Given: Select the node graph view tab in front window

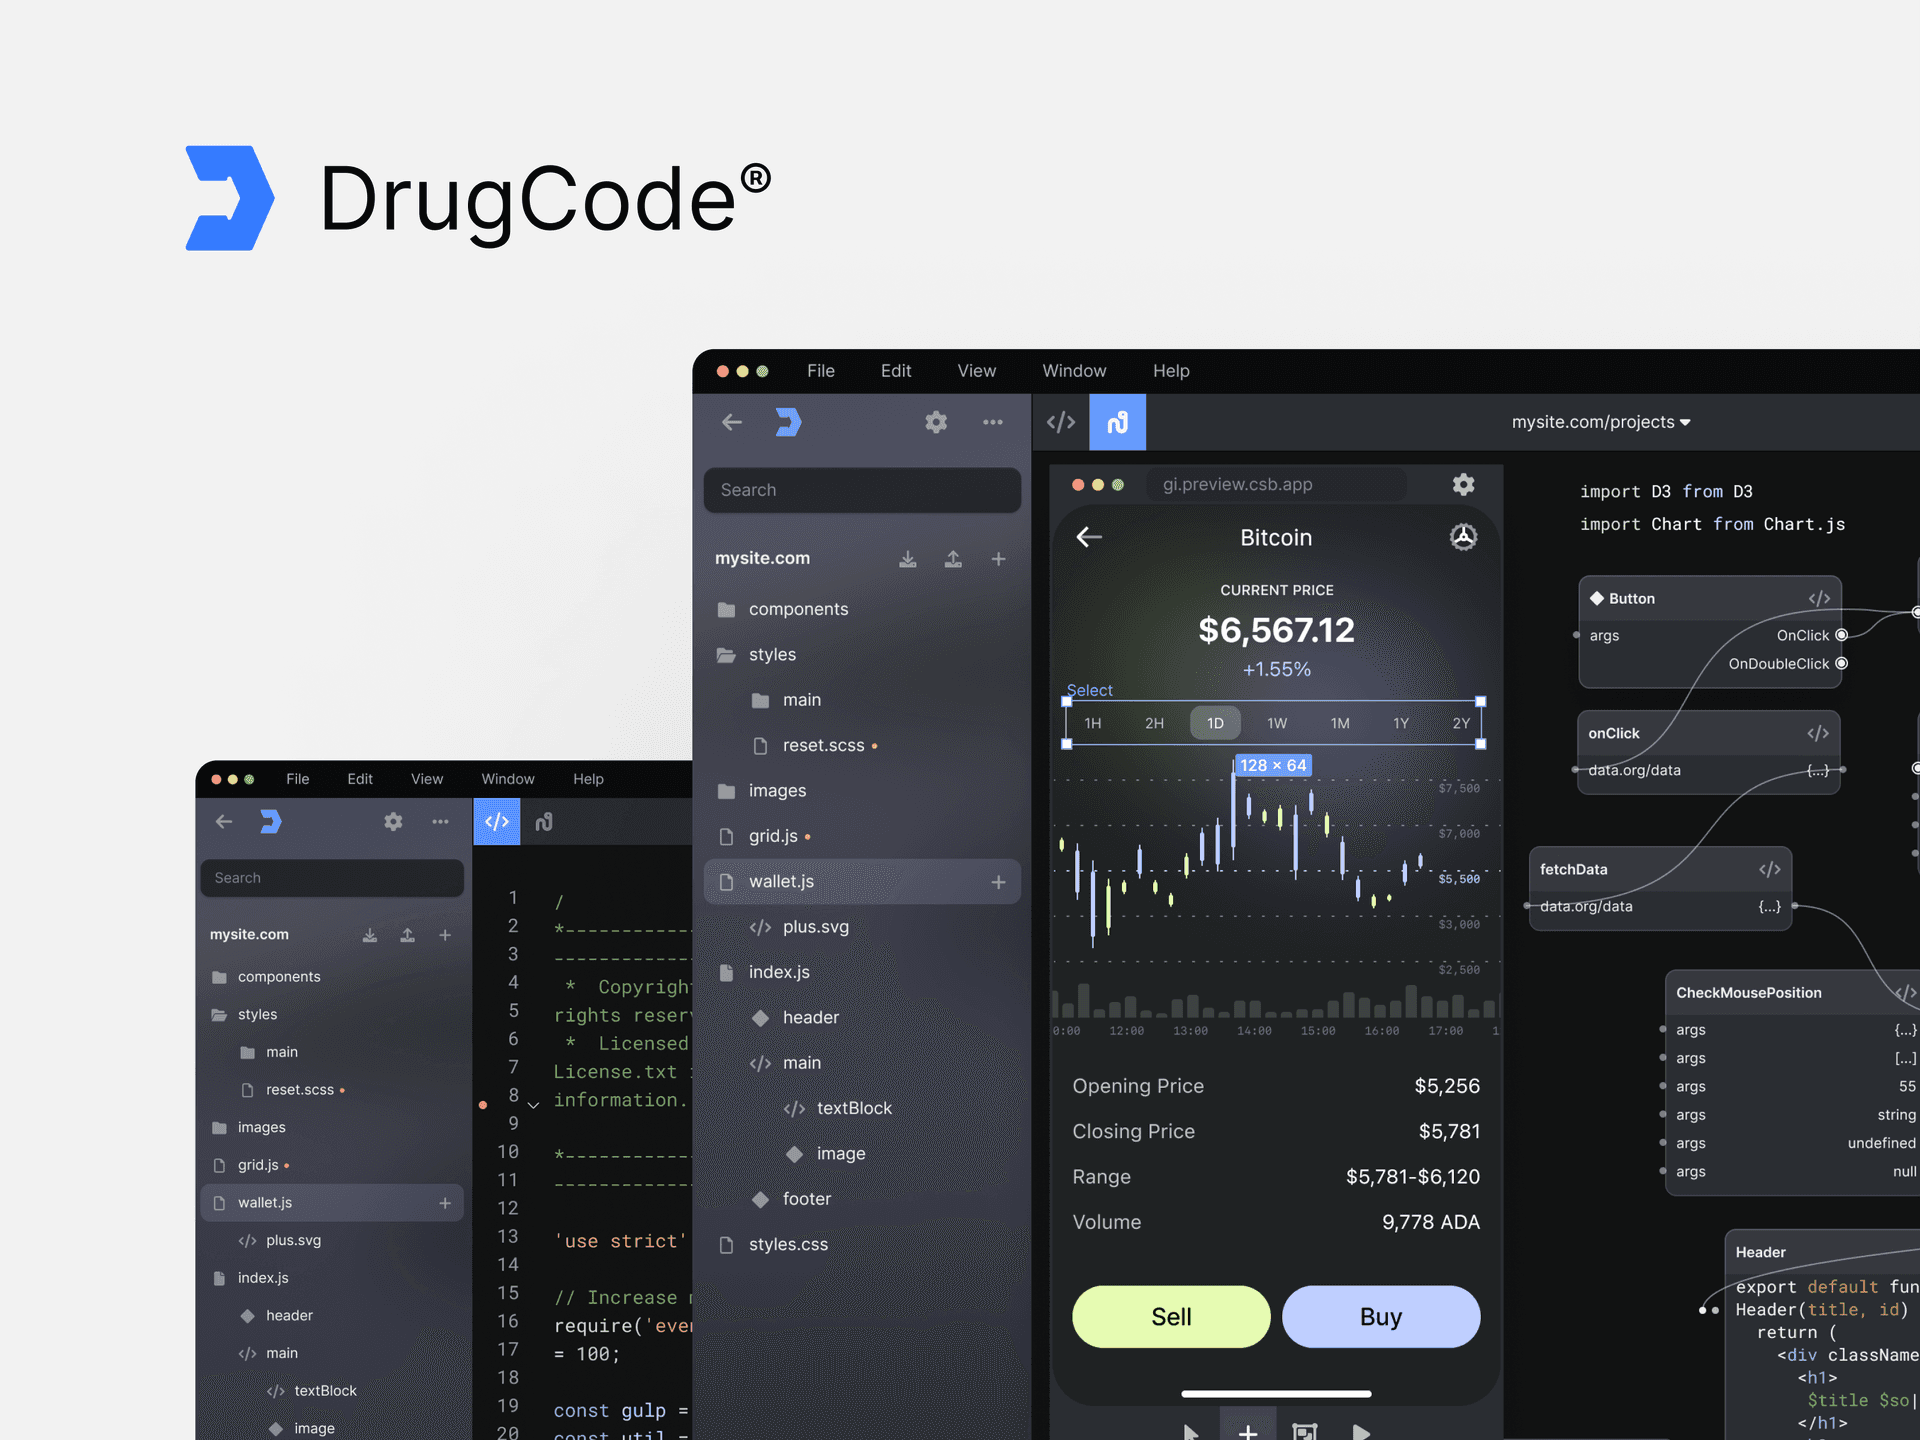Looking at the screenshot, I should 1117,422.
